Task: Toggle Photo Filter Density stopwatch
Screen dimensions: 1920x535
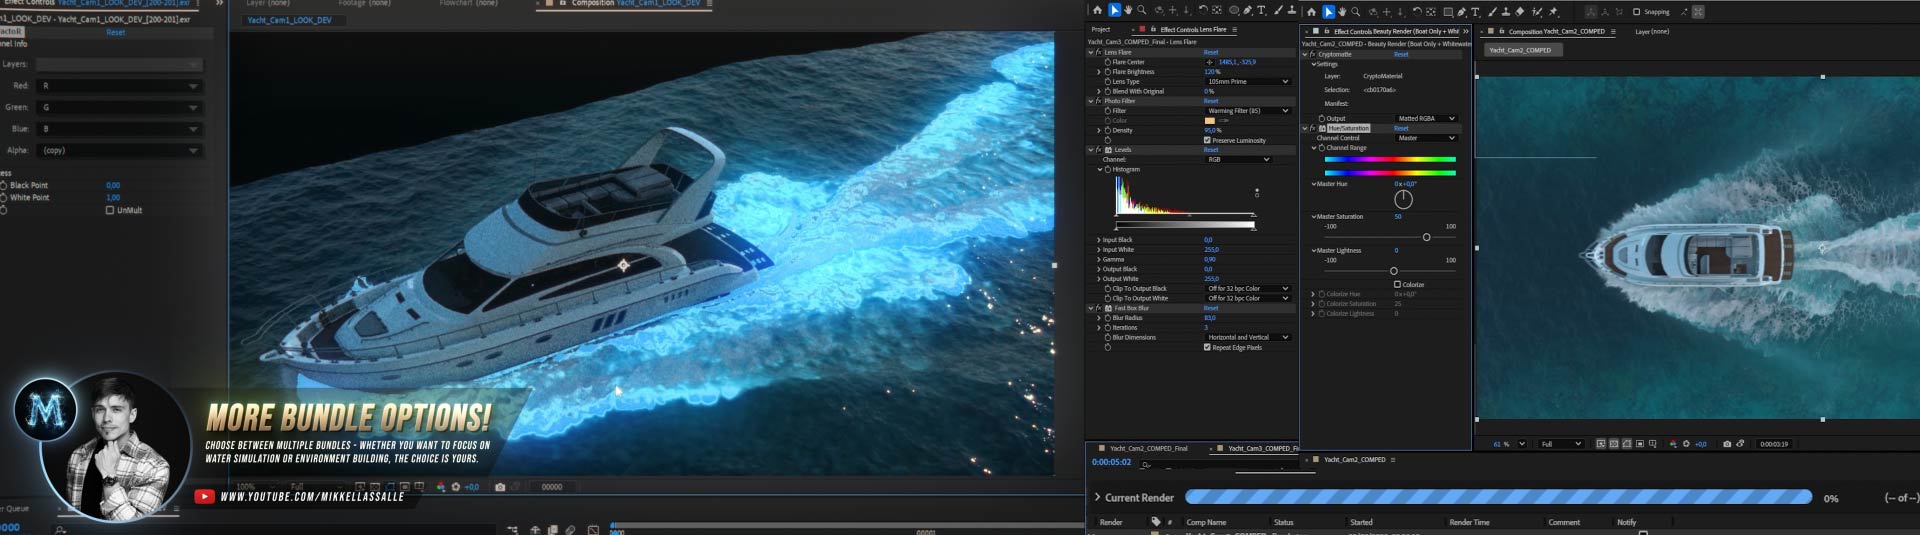Action: click(x=1108, y=130)
